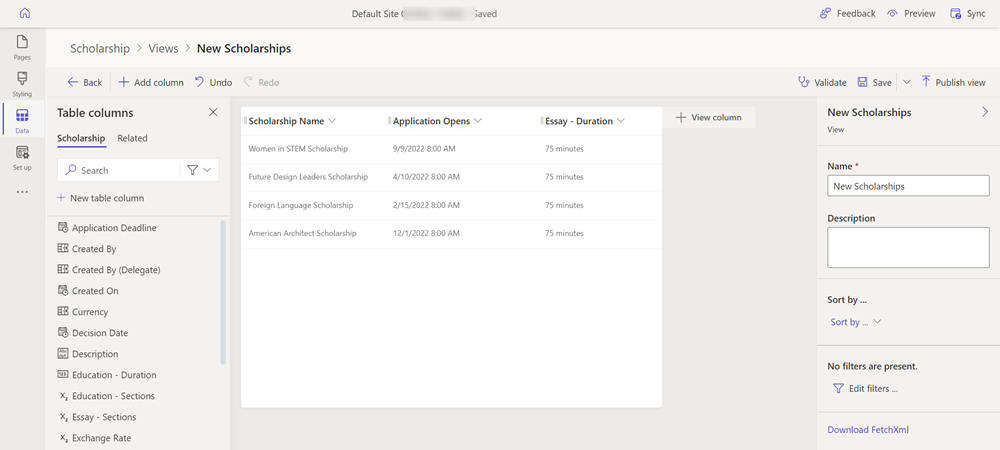Viewport: 1000px width, 450px height.
Task: Click the view Name input field
Action: 908,186
